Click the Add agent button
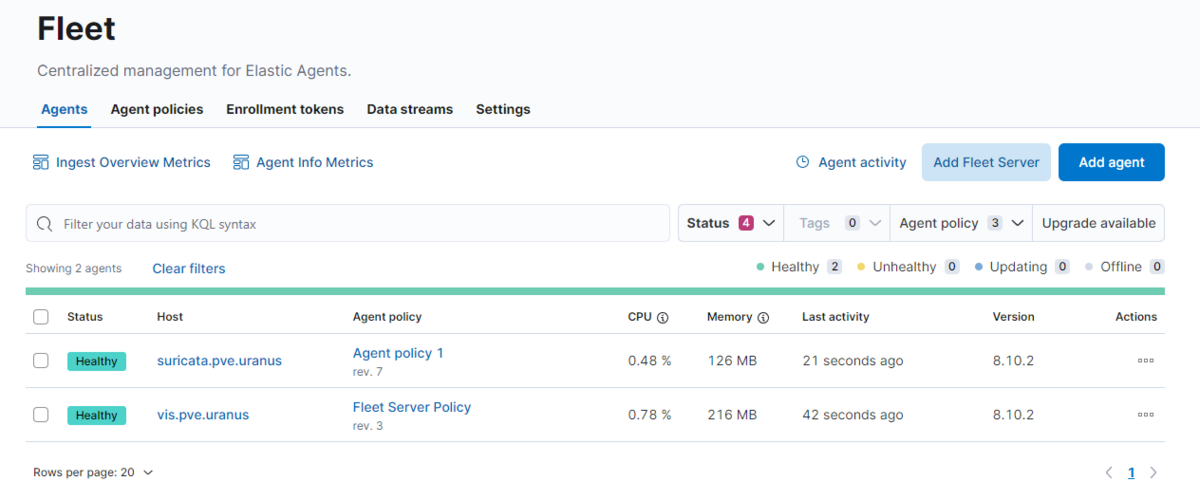This screenshot has height=500, width=1200. (x=1111, y=162)
